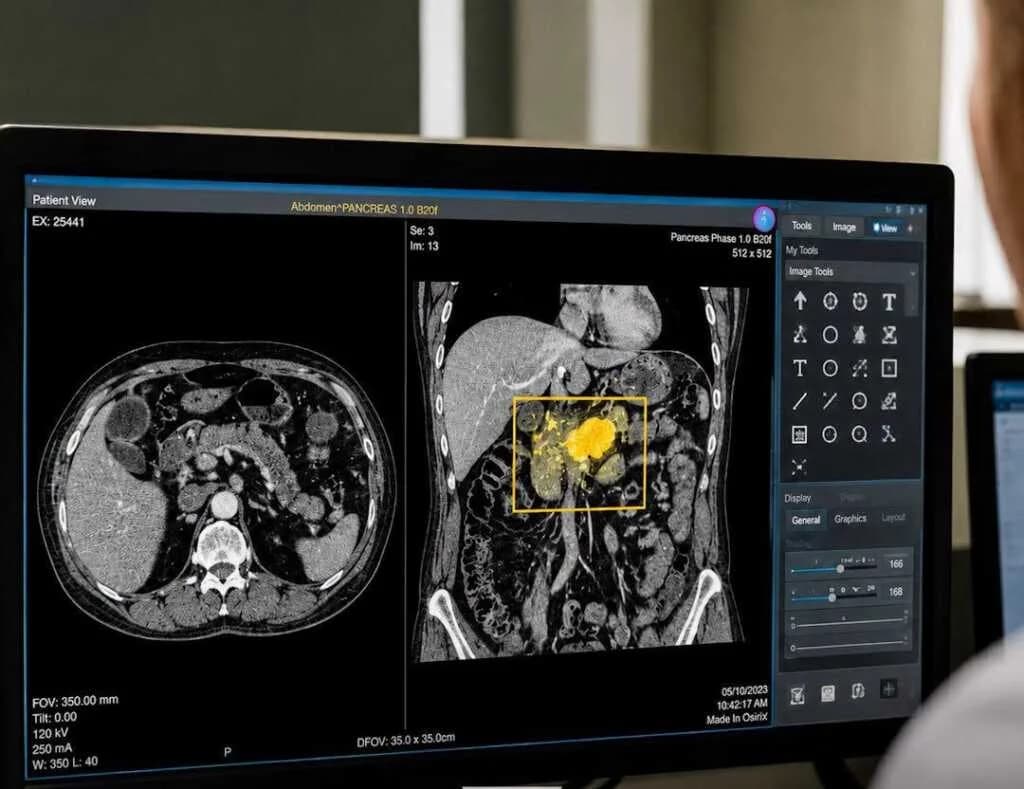Click the checklist icon at the panel bottom
This screenshot has width=1024, height=789.
click(797, 696)
